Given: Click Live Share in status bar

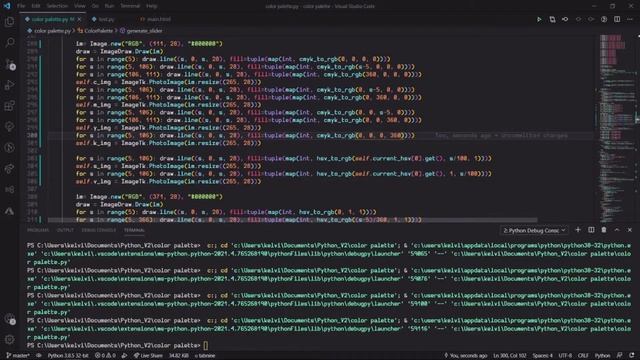Looking at the screenshot, I should 148,356.
